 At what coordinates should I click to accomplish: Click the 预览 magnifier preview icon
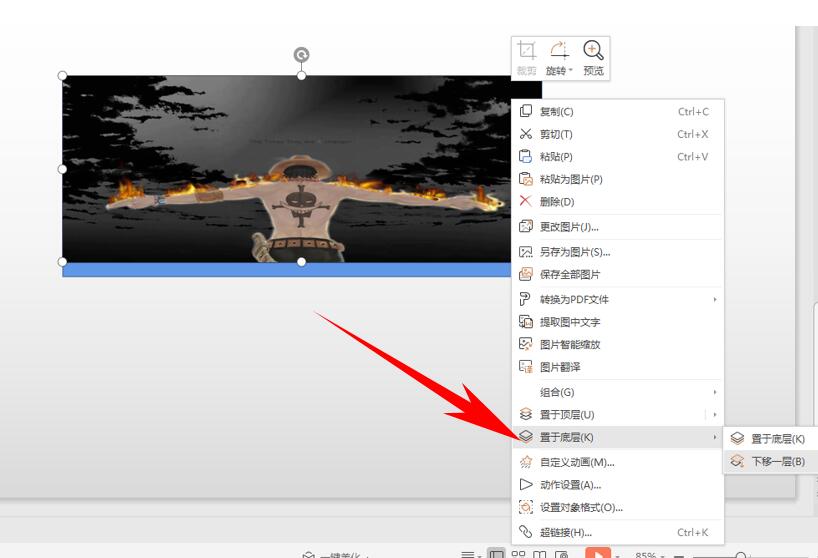[x=593, y=51]
